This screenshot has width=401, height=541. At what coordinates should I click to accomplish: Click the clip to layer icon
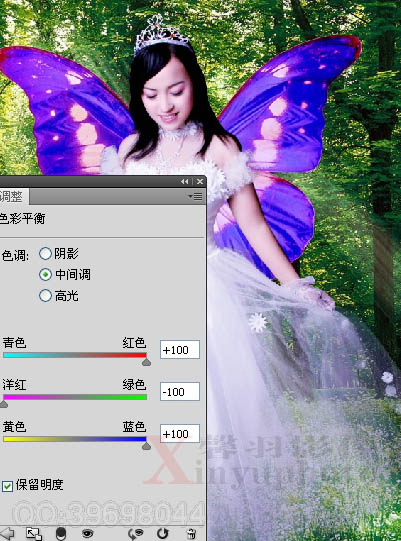pos(61,533)
